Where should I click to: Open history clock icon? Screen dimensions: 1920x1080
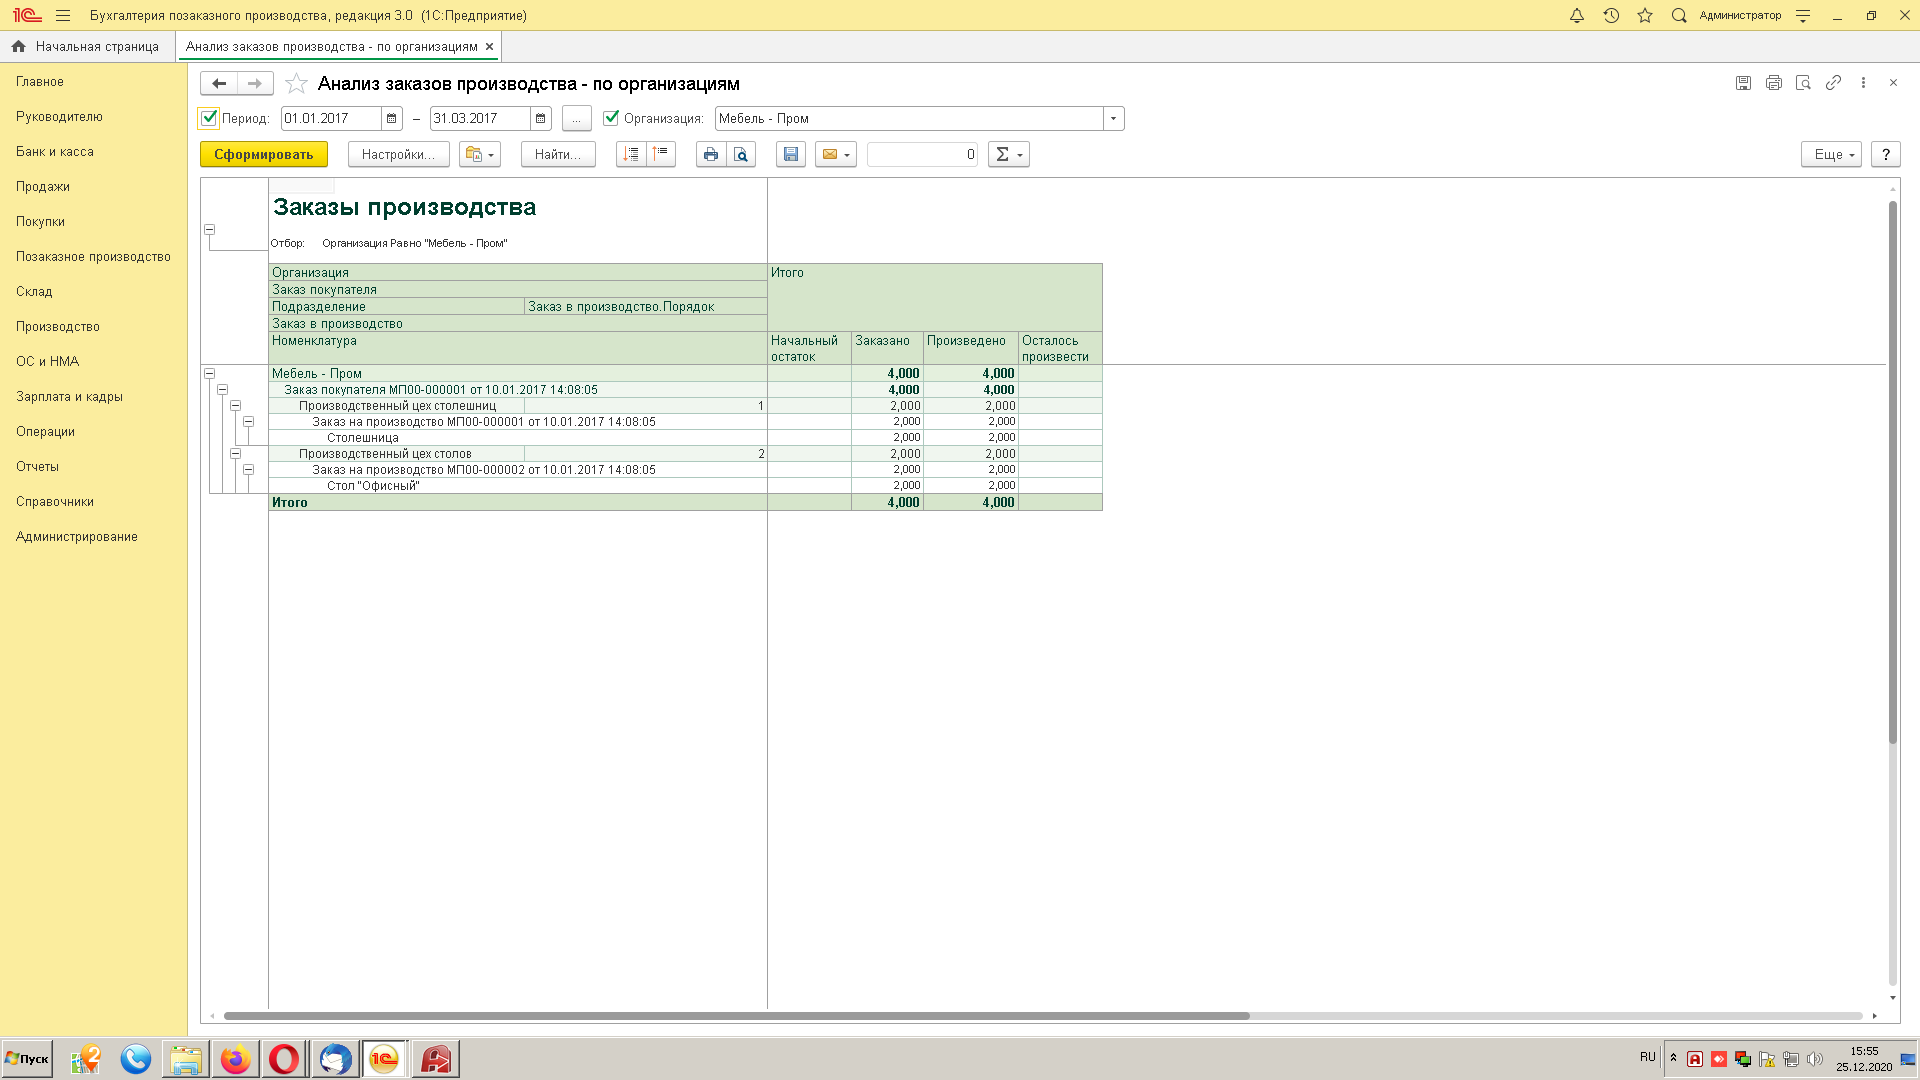coord(1611,15)
